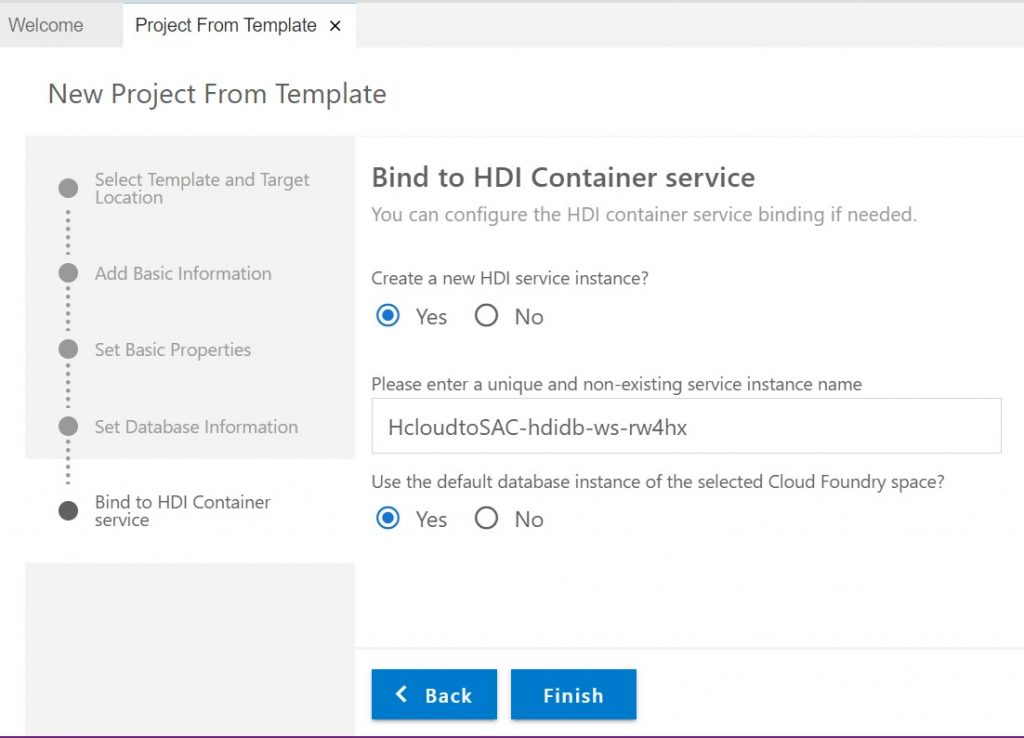Screen dimensions: 1024x738
Task: Click the Set Basic Properties step circle
Action: pos(68,349)
